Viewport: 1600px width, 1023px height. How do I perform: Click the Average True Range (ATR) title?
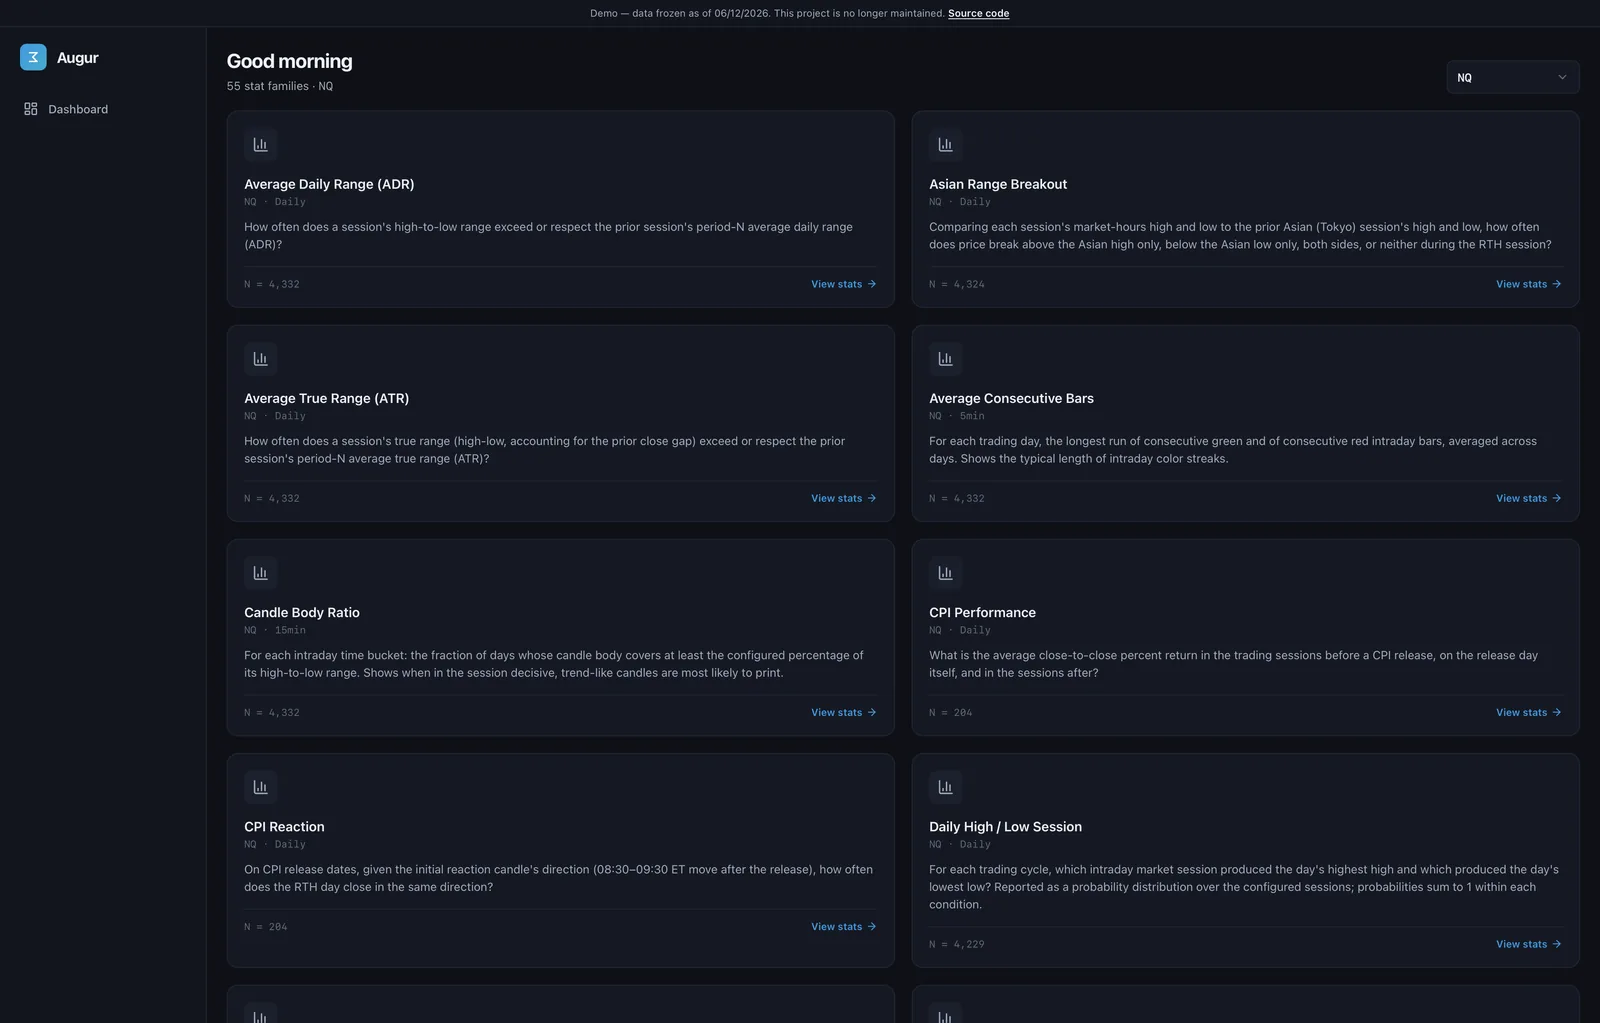[326, 398]
